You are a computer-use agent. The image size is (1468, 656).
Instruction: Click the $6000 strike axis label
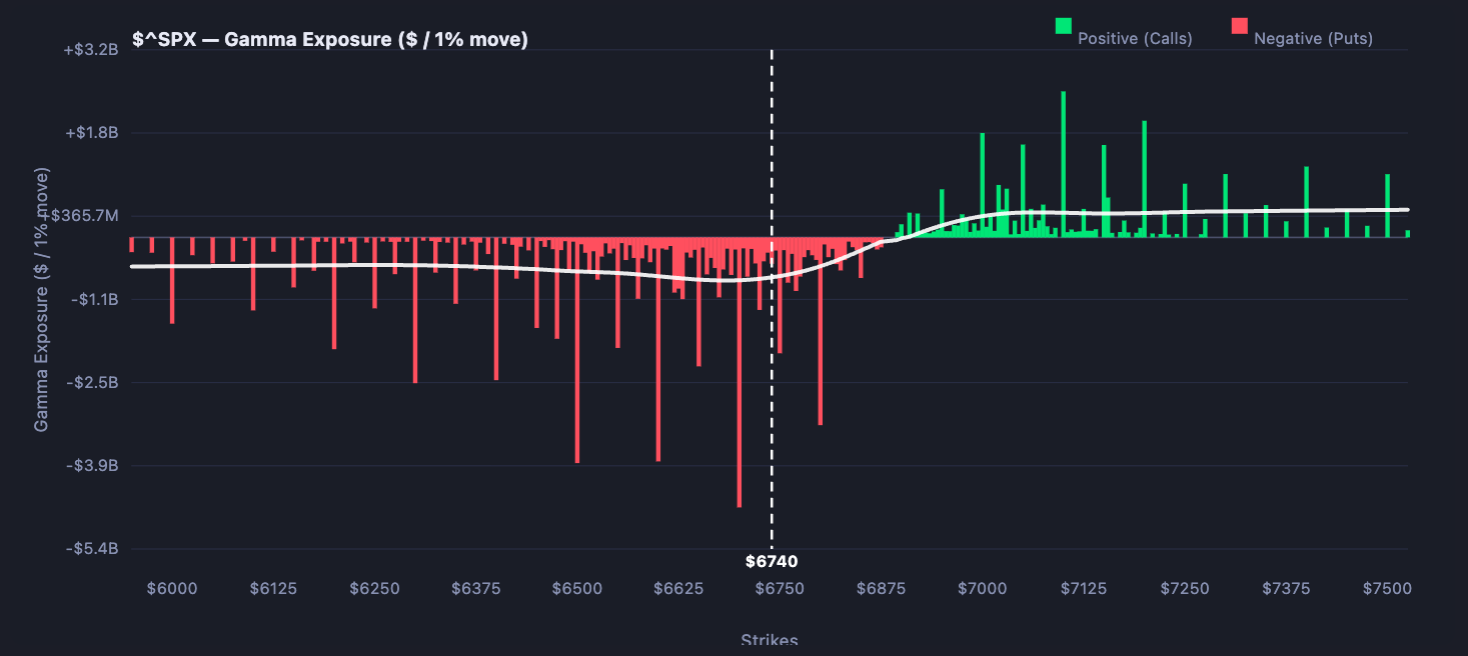[172, 588]
